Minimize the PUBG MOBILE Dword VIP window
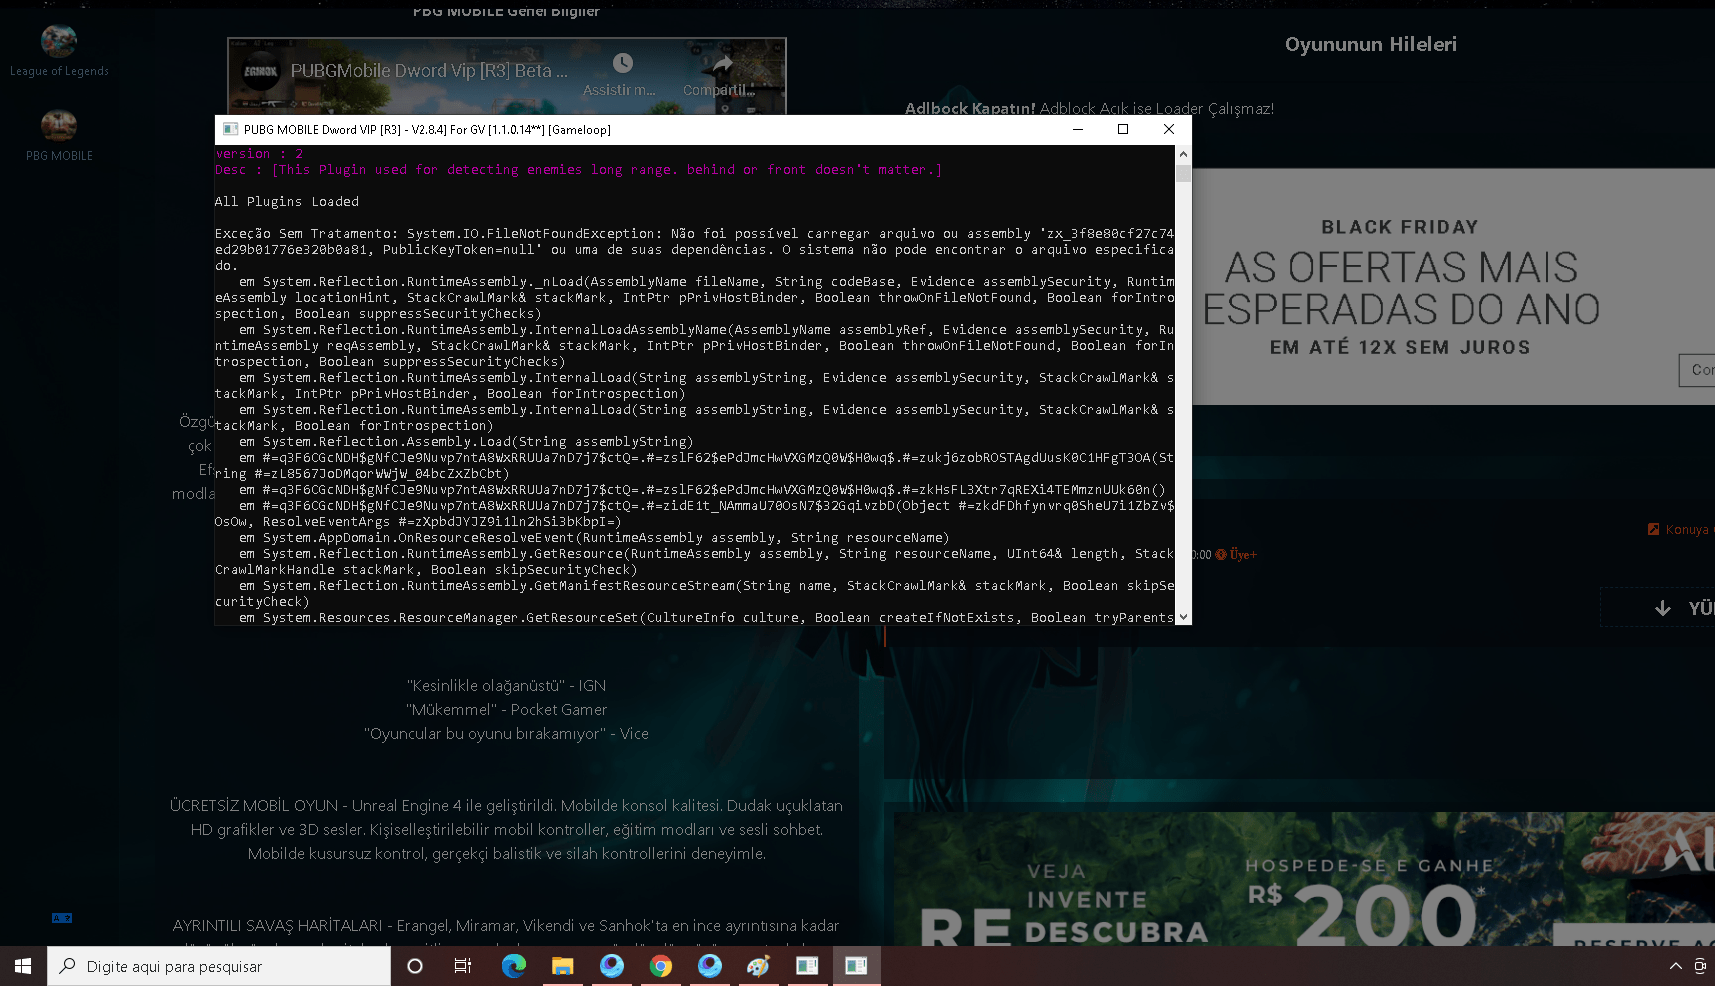The image size is (1715, 986). (x=1078, y=129)
